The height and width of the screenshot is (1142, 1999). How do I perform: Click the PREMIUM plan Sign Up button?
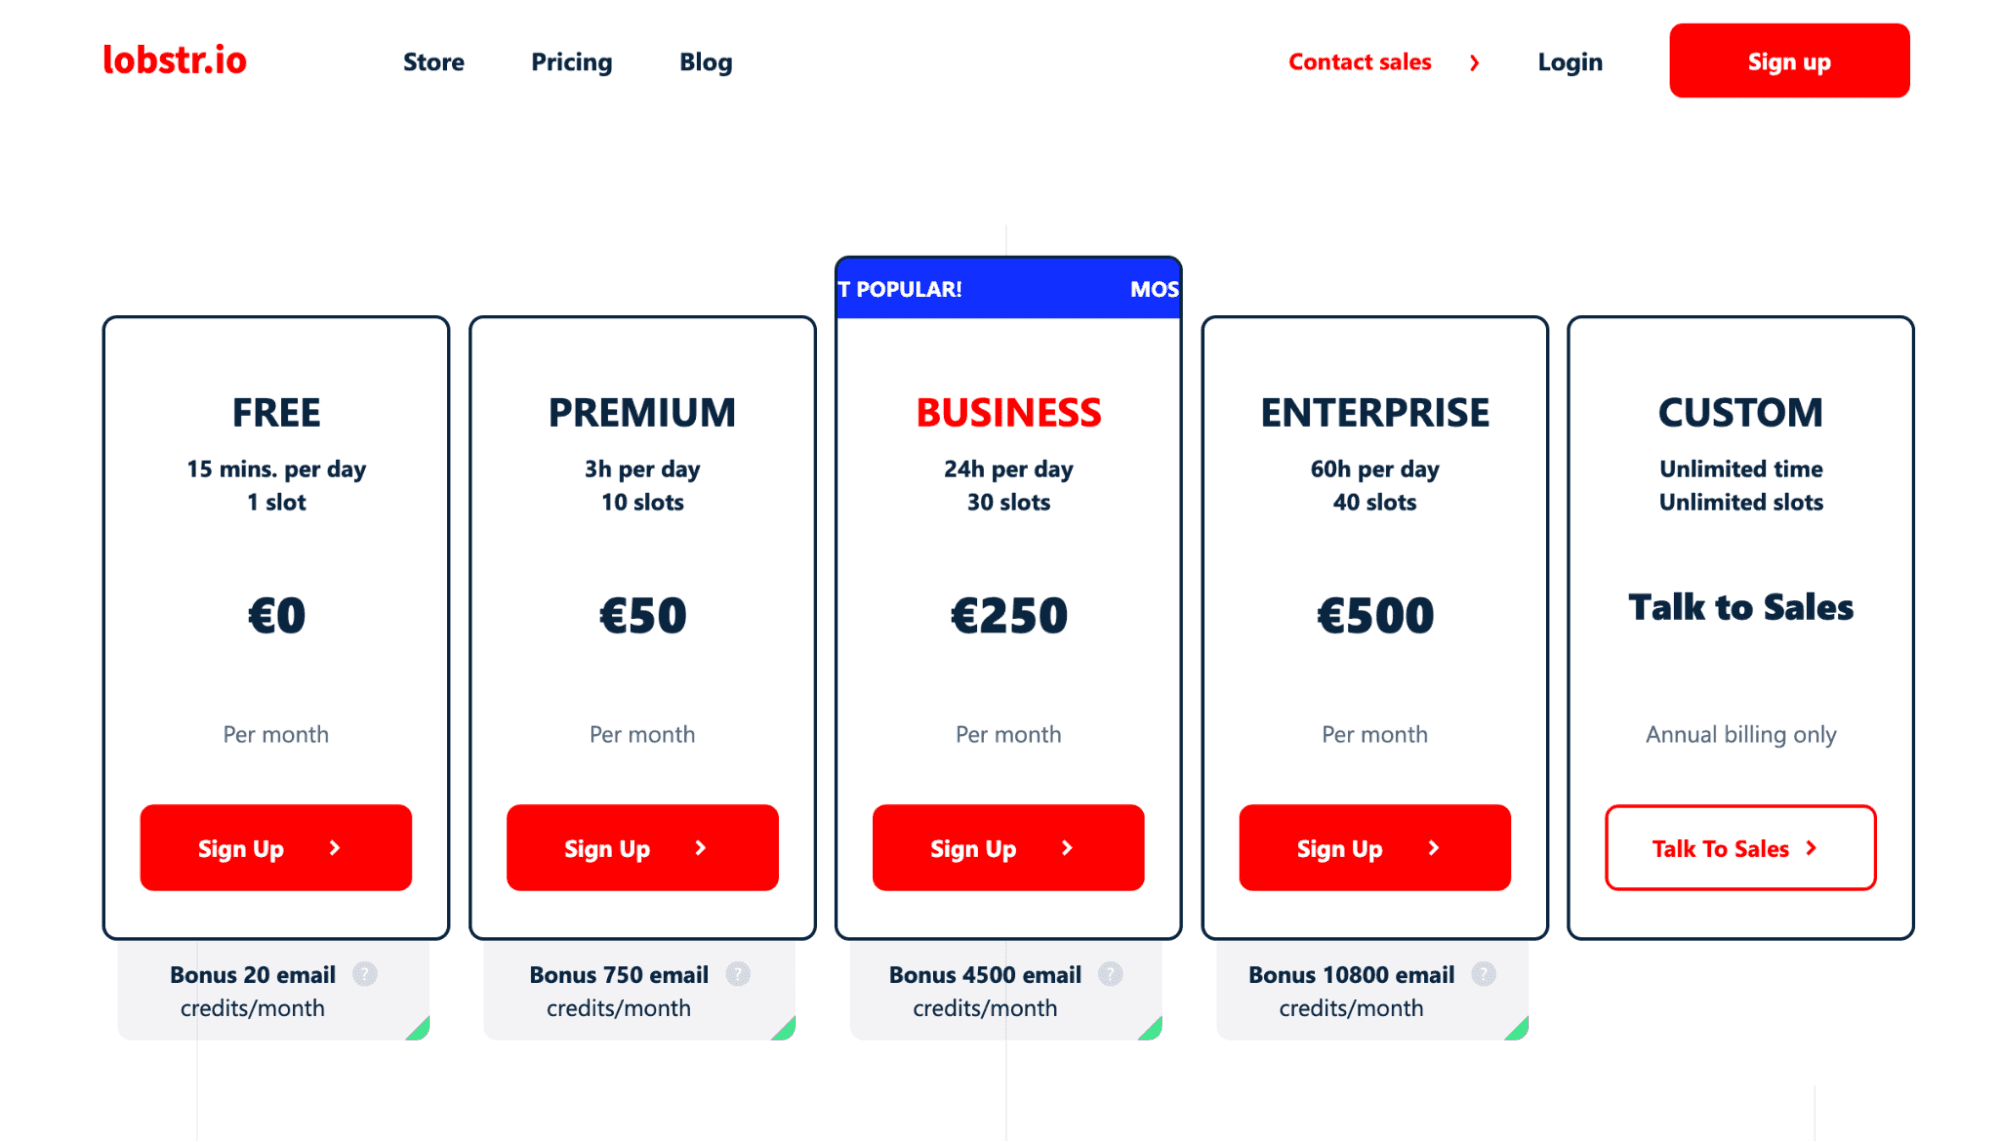pos(643,847)
